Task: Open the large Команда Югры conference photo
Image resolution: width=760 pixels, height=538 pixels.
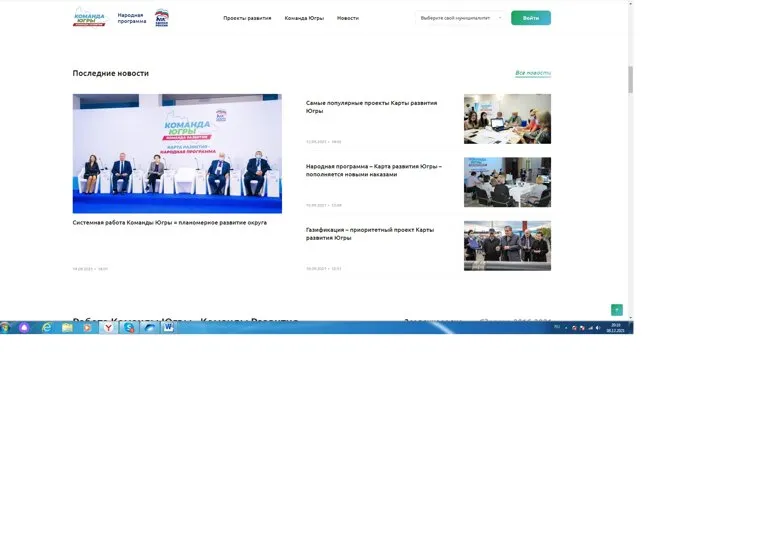Action: coord(177,153)
